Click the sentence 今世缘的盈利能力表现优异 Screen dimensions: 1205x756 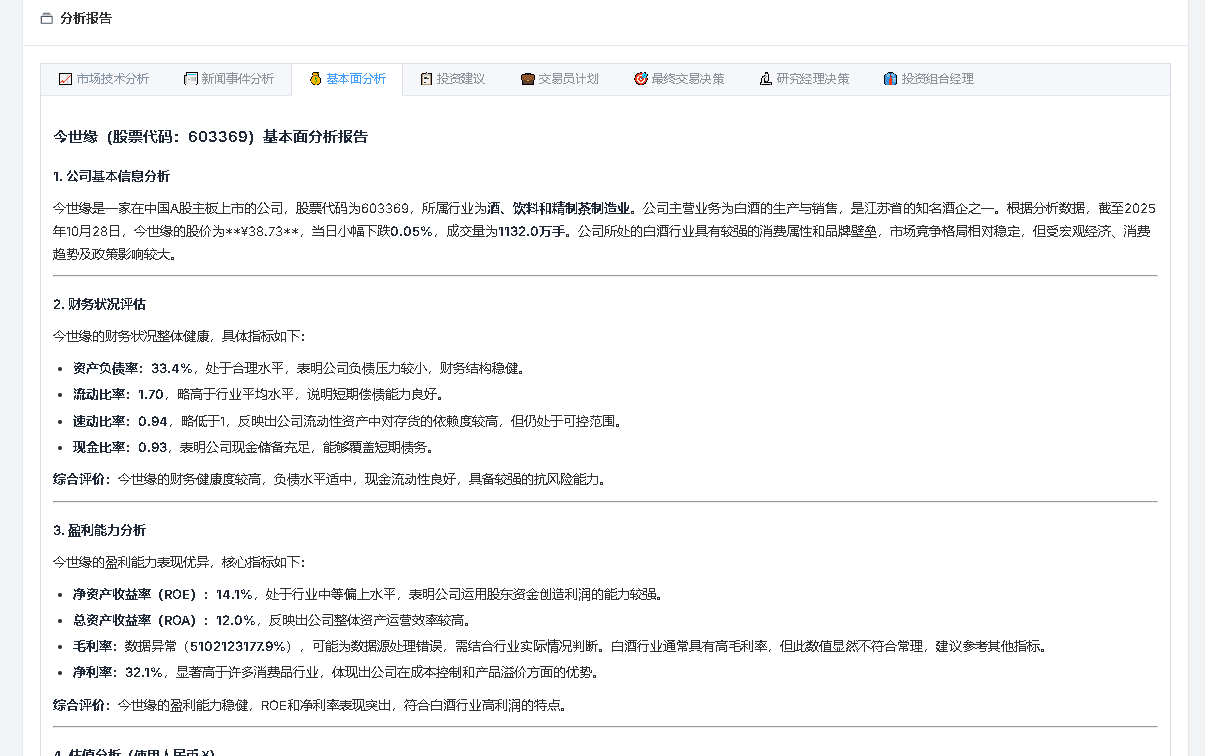point(180,562)
